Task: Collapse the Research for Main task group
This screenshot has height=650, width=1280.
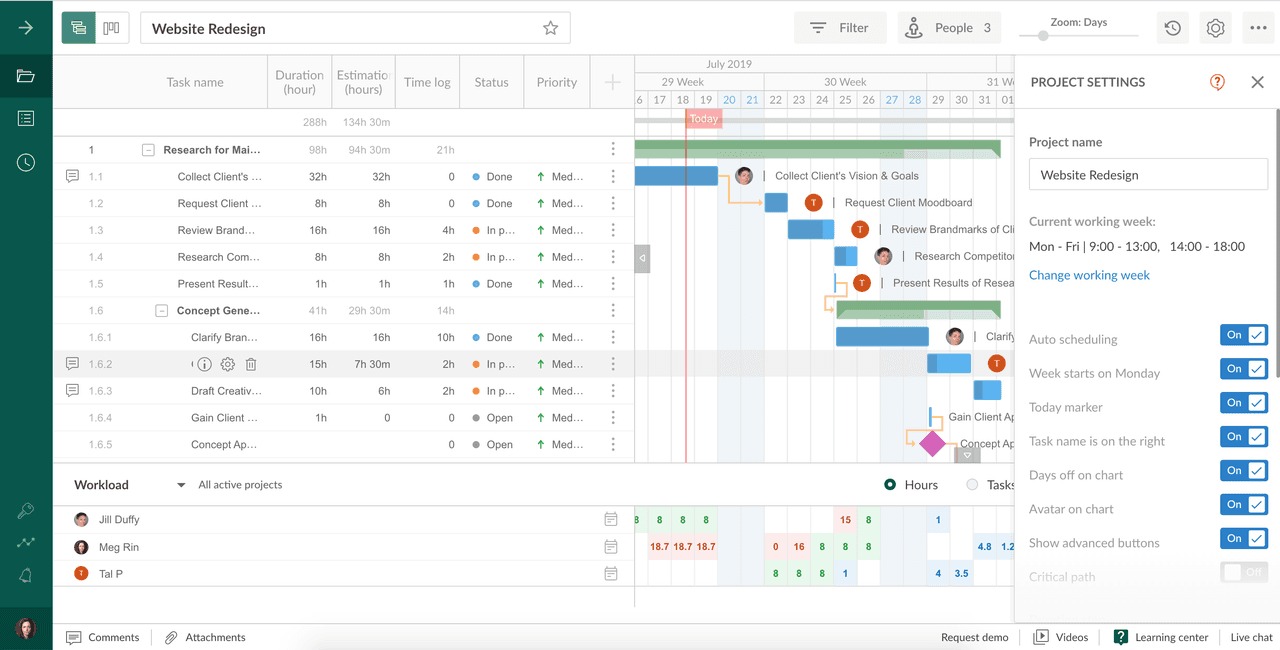Action: 148,150
